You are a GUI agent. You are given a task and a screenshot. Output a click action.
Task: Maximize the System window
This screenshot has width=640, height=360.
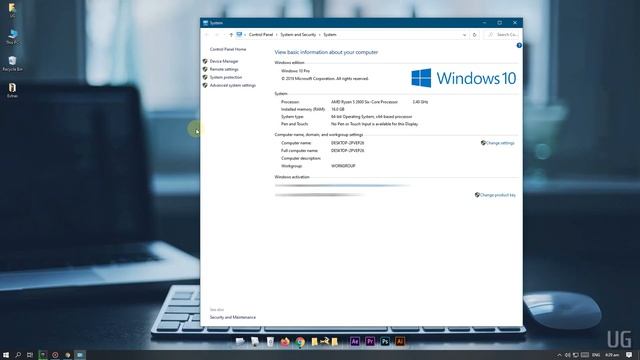(499, 23)
